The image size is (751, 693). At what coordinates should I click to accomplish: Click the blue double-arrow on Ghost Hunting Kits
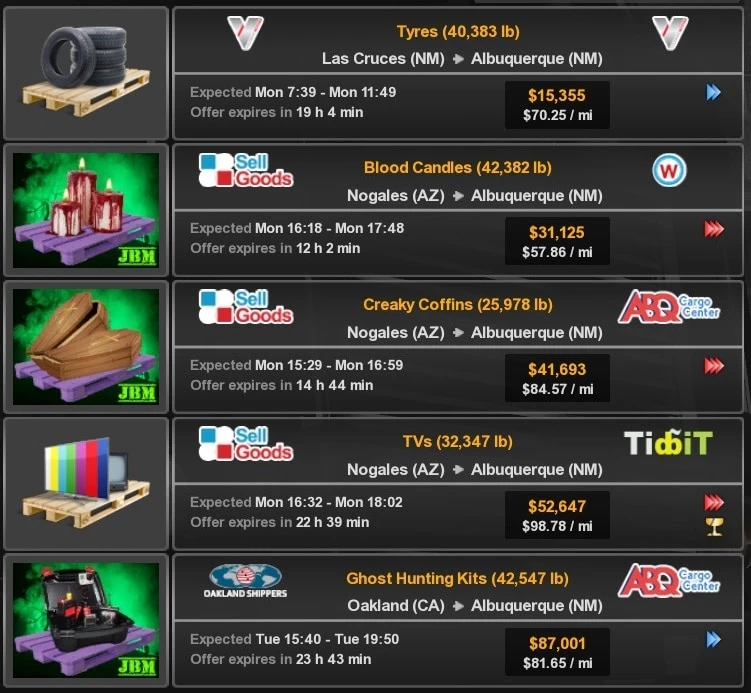click(x=714, y=639)
